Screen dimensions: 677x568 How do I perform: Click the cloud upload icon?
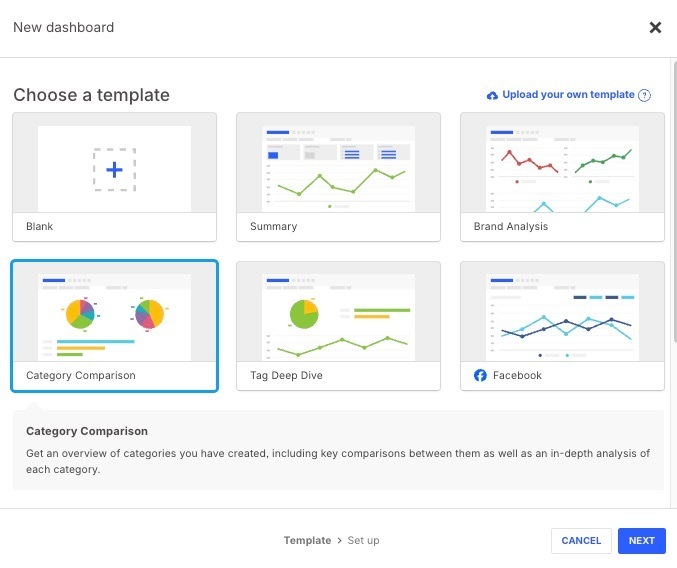tap(492, 95)
